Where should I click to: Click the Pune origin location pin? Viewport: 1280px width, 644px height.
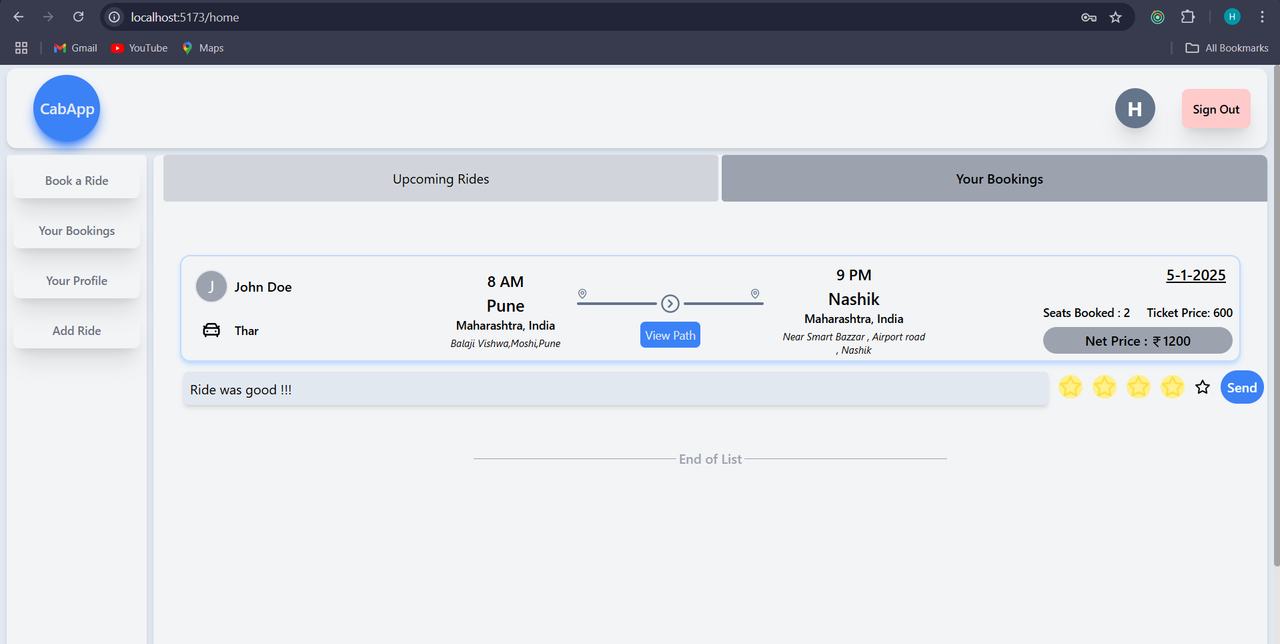tap(582, 294)
